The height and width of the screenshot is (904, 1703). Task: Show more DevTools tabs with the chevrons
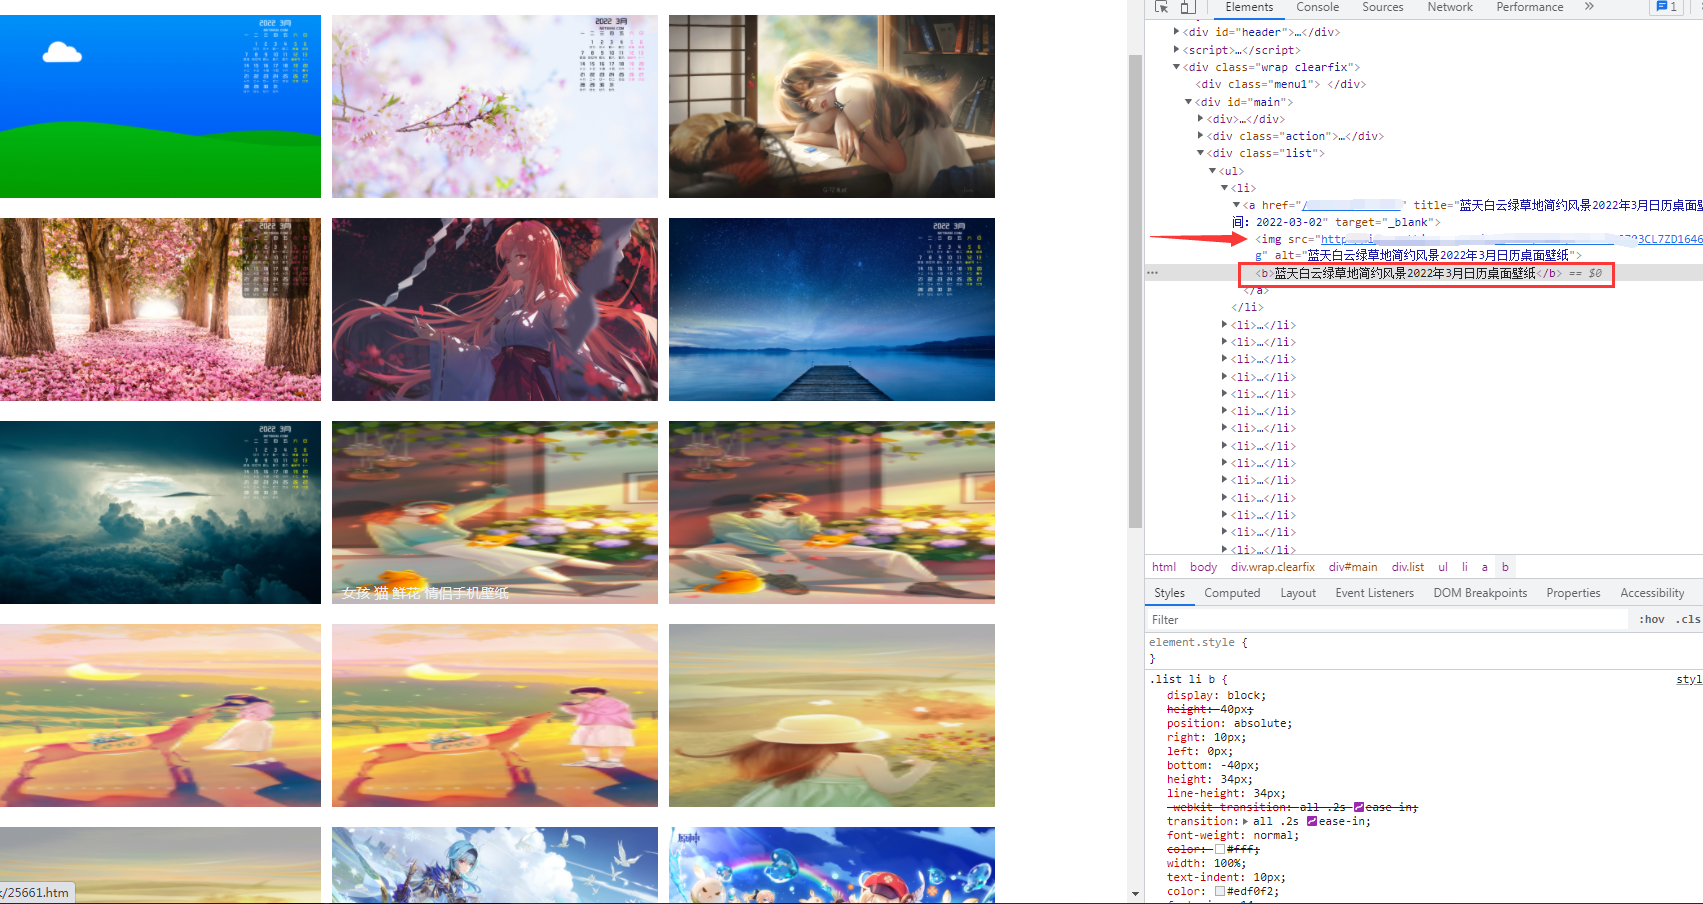click(1589, 7)
